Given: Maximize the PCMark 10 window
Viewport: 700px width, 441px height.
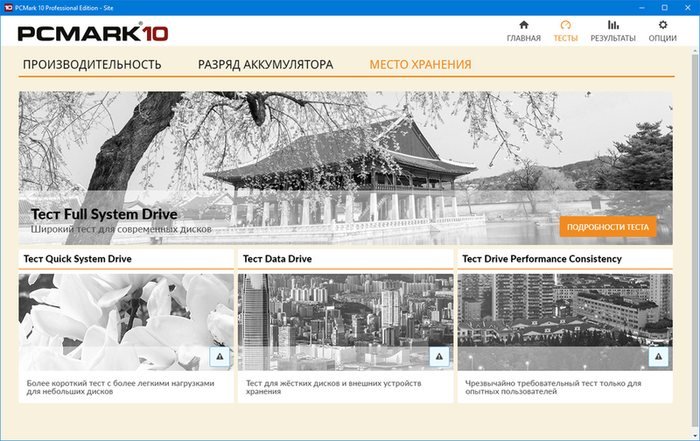Looking at the screenshot, I should 665,8.
